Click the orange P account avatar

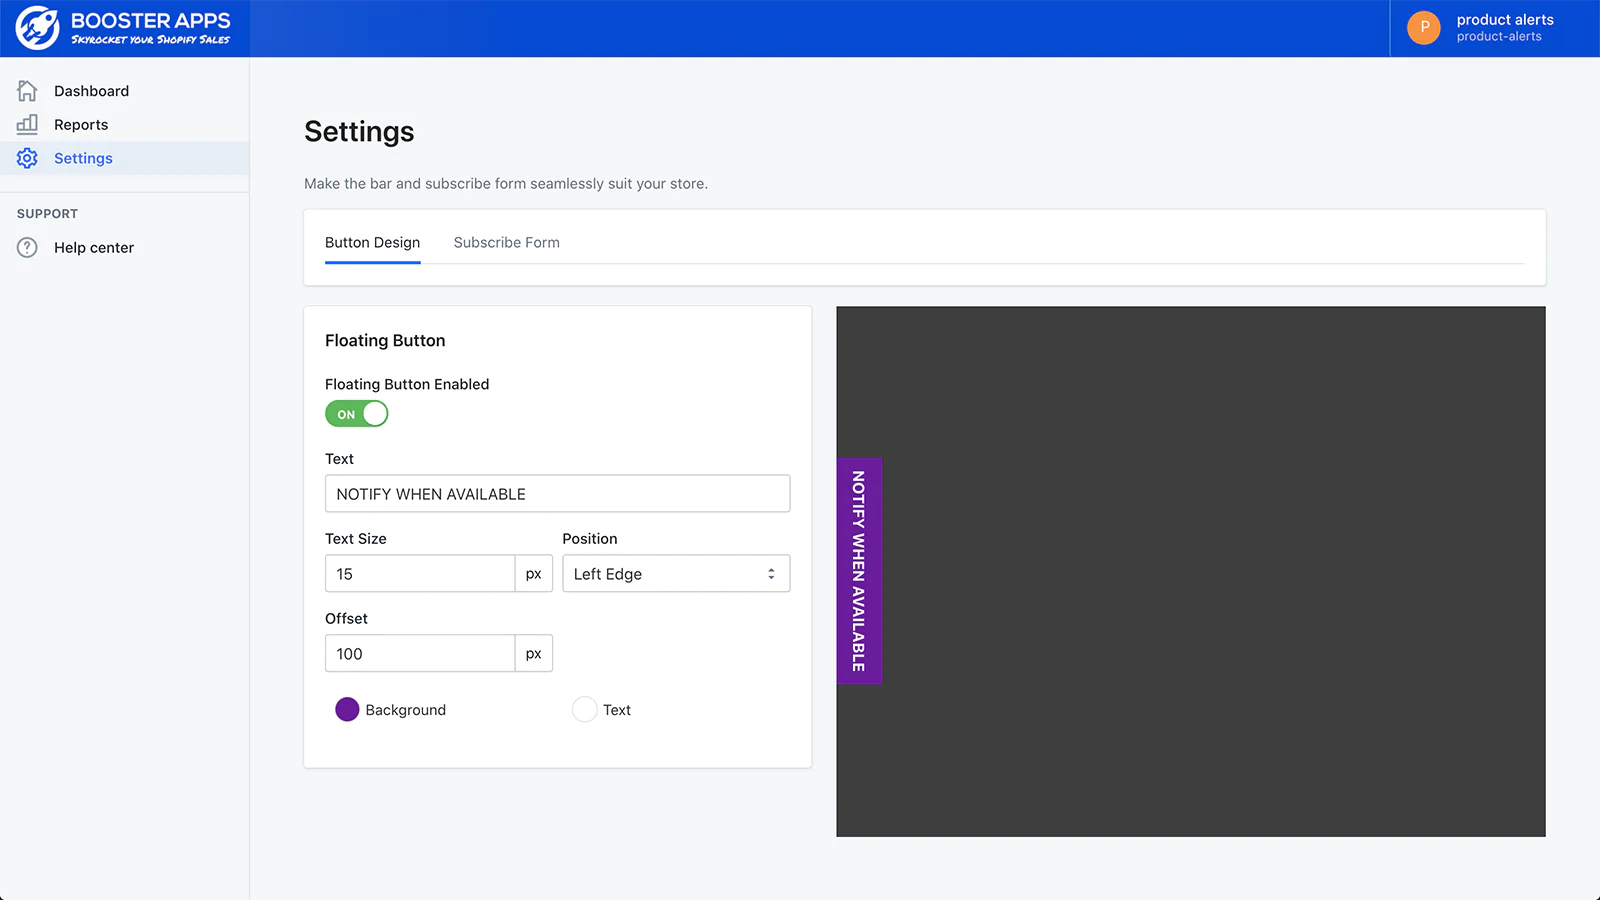(x=1423, y=28)
